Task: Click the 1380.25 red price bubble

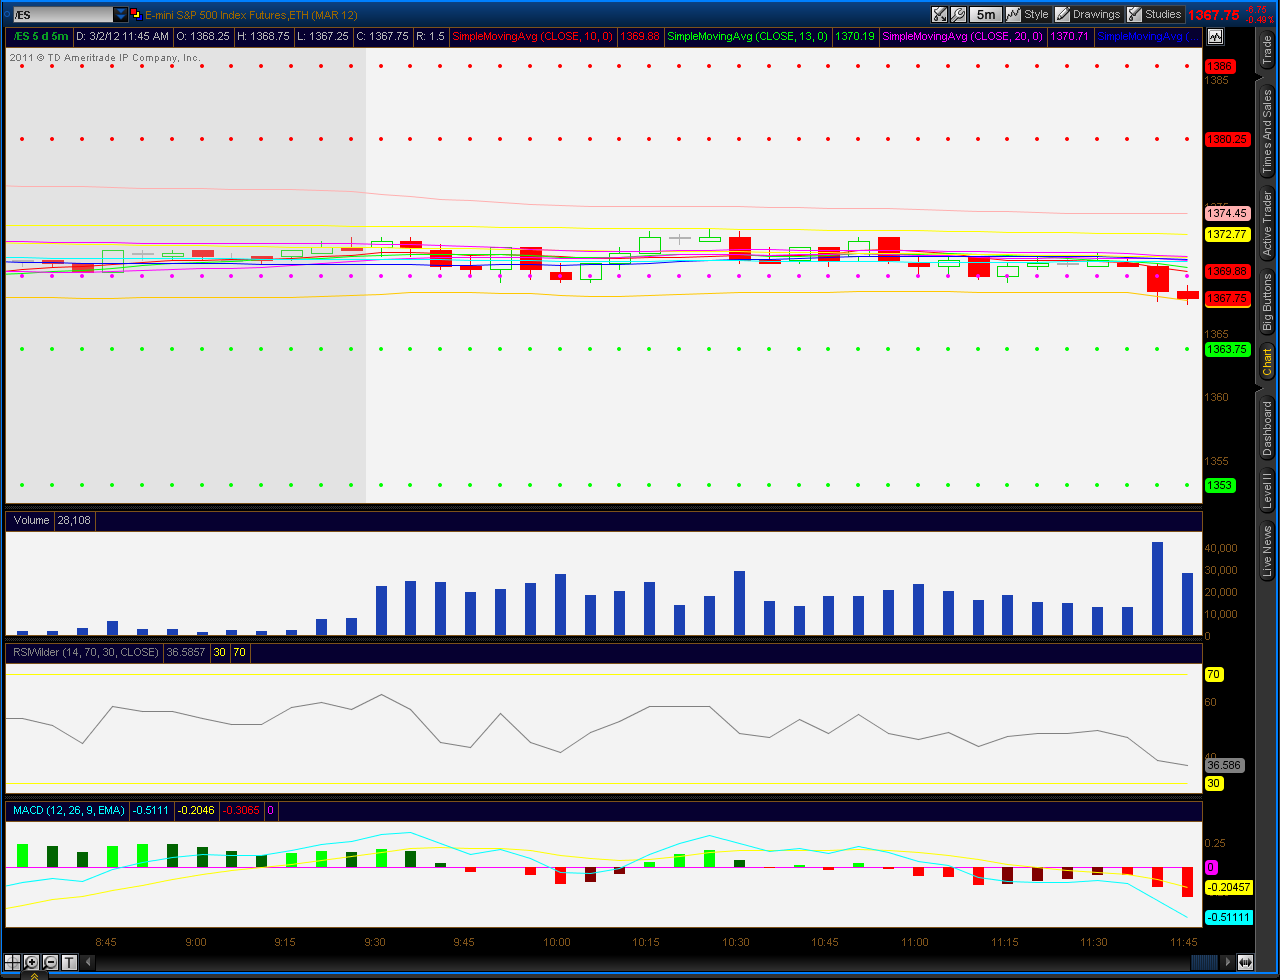Action: point(1226,139)
